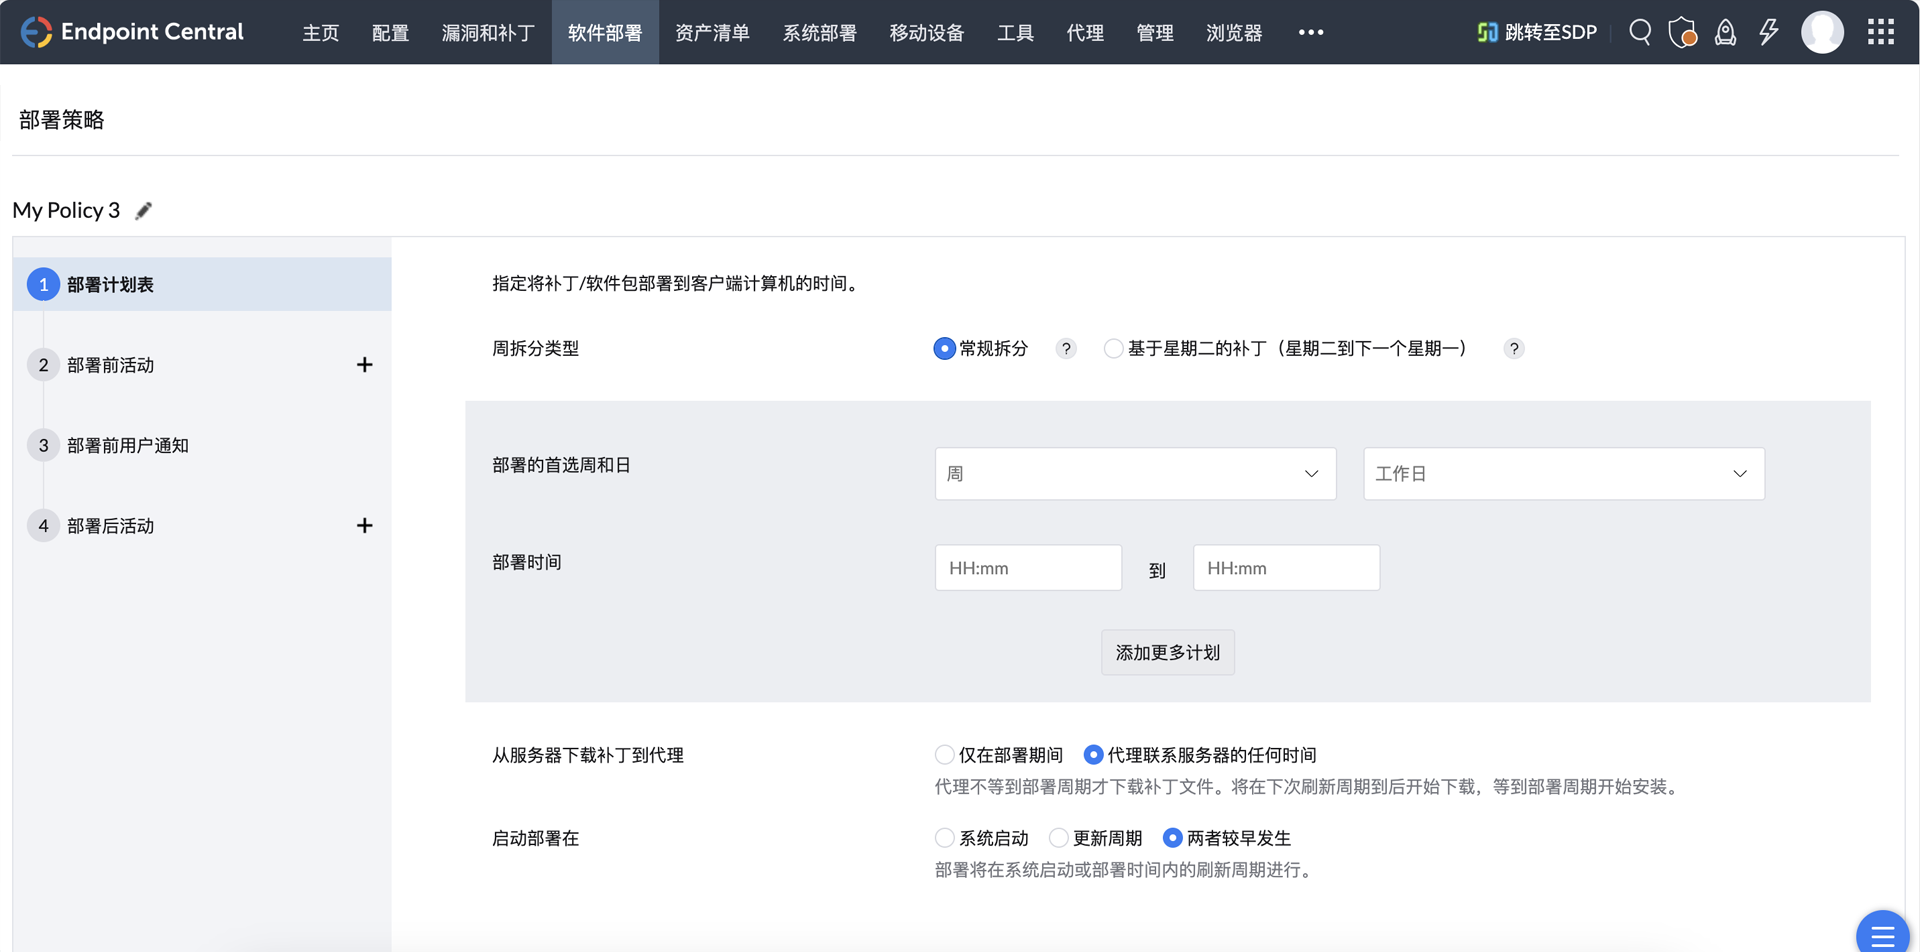Open the 工作日 weekday dropdown
Image resolution: width=1920 pixels, height=952 pixels.
pyautogui.click(x=1563, y=474)
